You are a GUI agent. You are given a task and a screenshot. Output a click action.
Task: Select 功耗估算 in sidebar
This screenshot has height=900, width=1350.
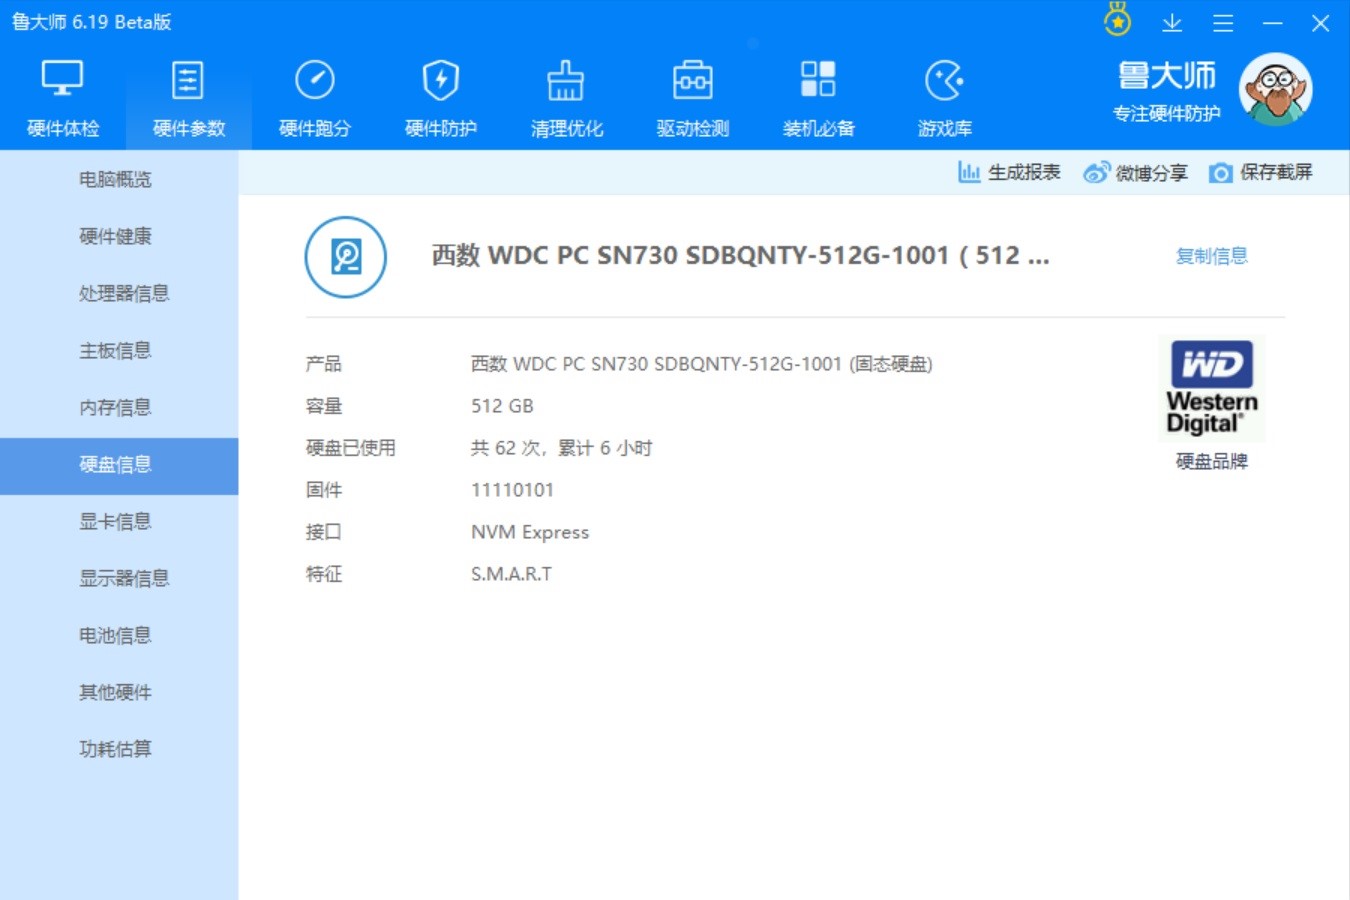pos(119,749)
